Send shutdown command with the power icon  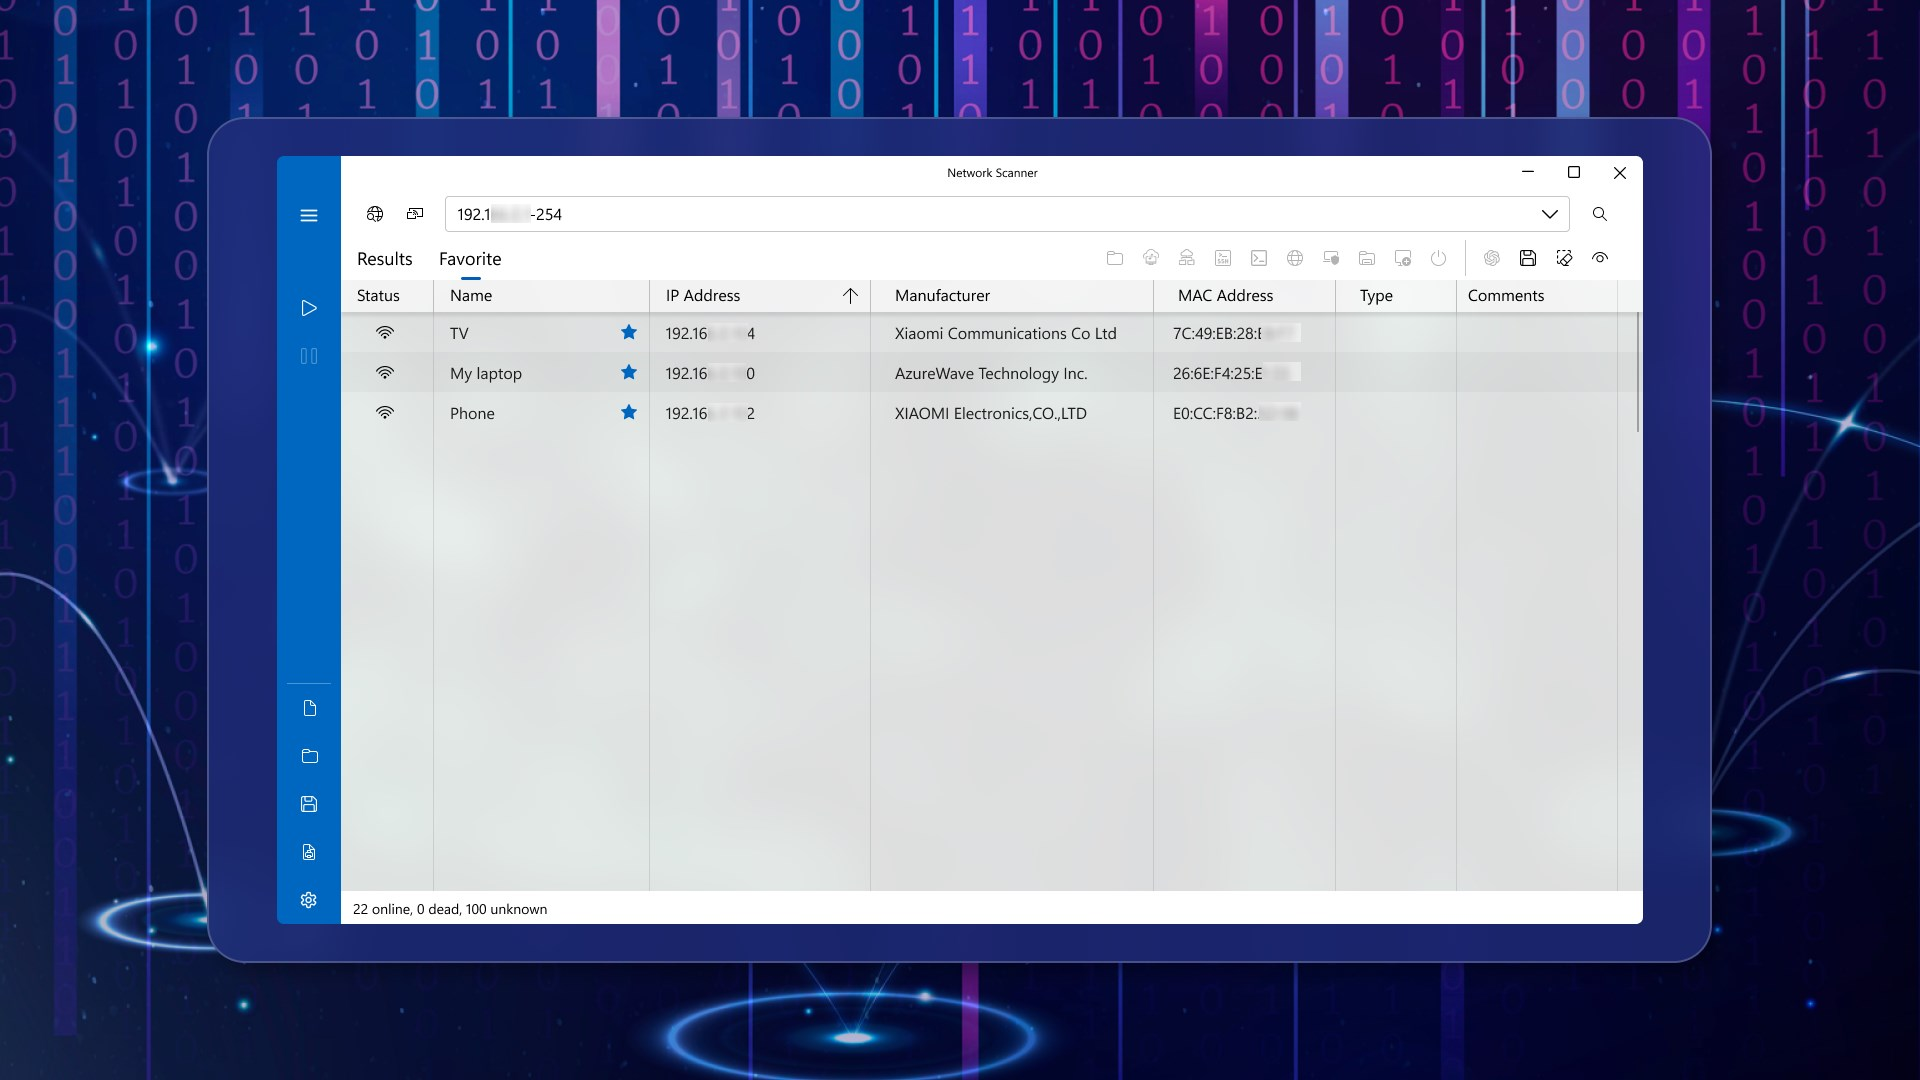1439,258
